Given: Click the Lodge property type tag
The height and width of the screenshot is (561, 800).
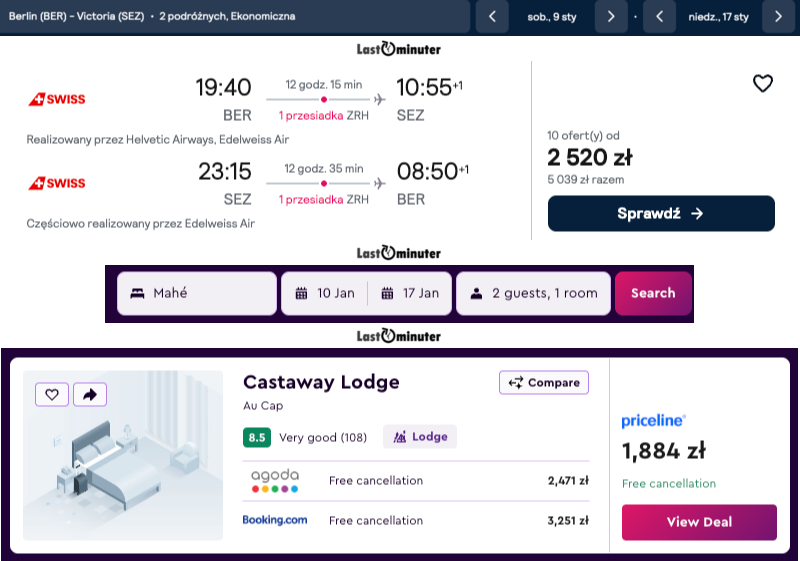Looking at the screenshot, I should click(x=420, y=437).
